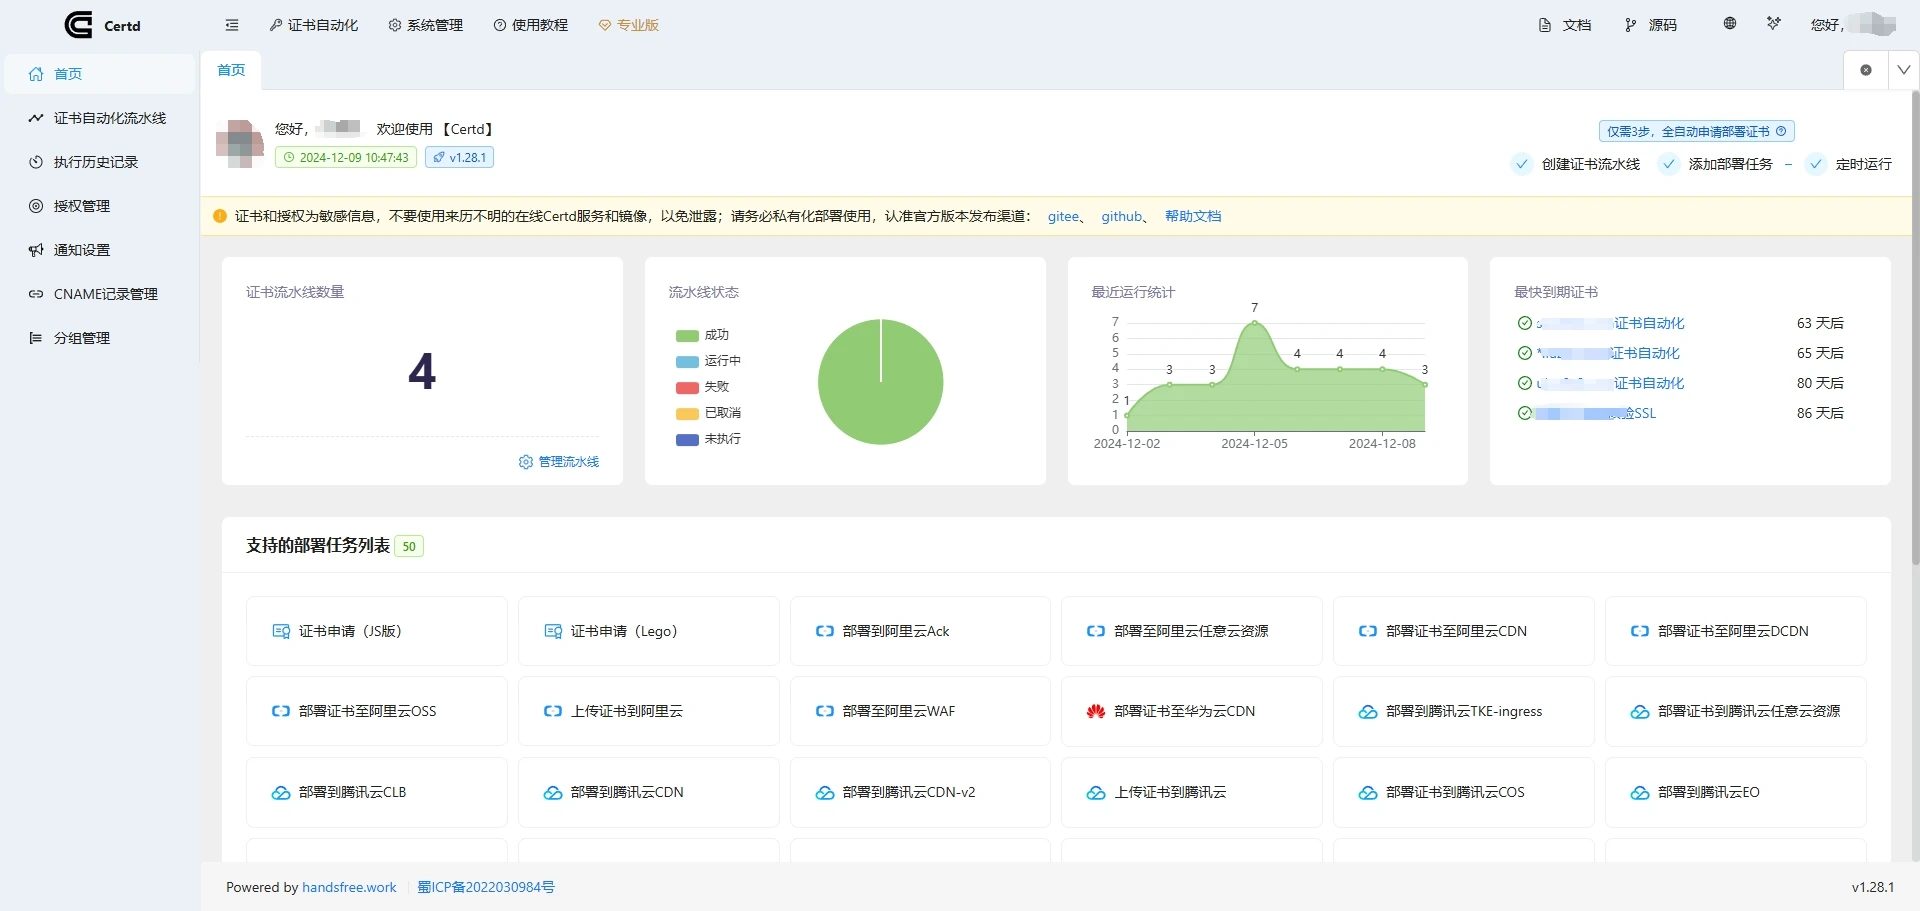Select the 首页 page tab
1920x911 pixels.
[231, 70]
